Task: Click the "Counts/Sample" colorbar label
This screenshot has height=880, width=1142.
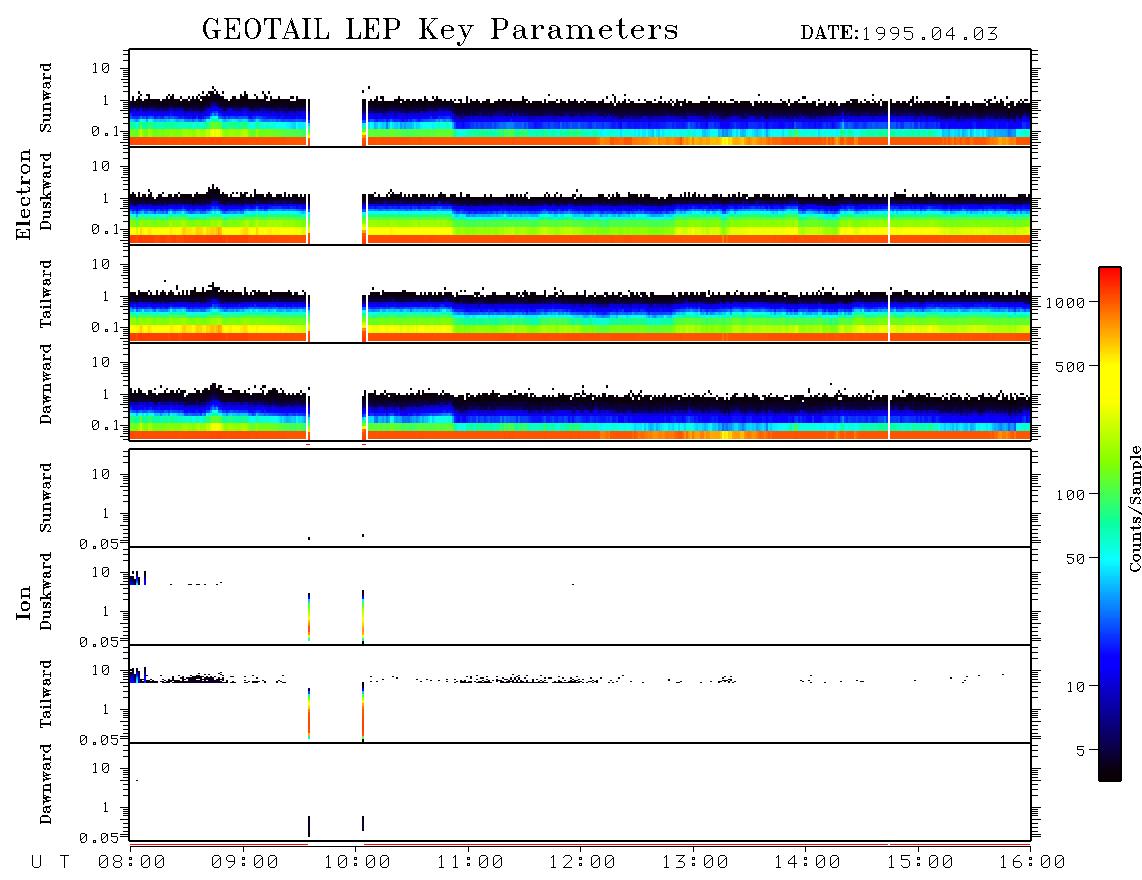Action: click(x=1134, y=508)
